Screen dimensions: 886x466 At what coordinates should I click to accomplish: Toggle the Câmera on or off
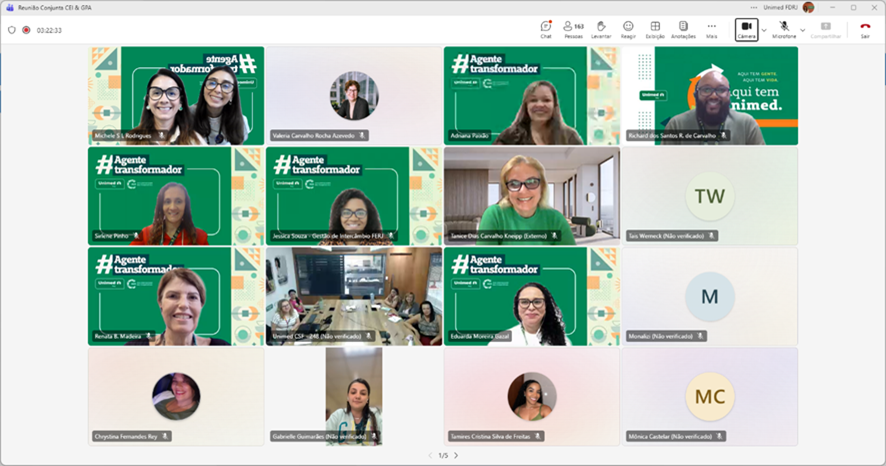pyautogui.click(x=746, y=29)
